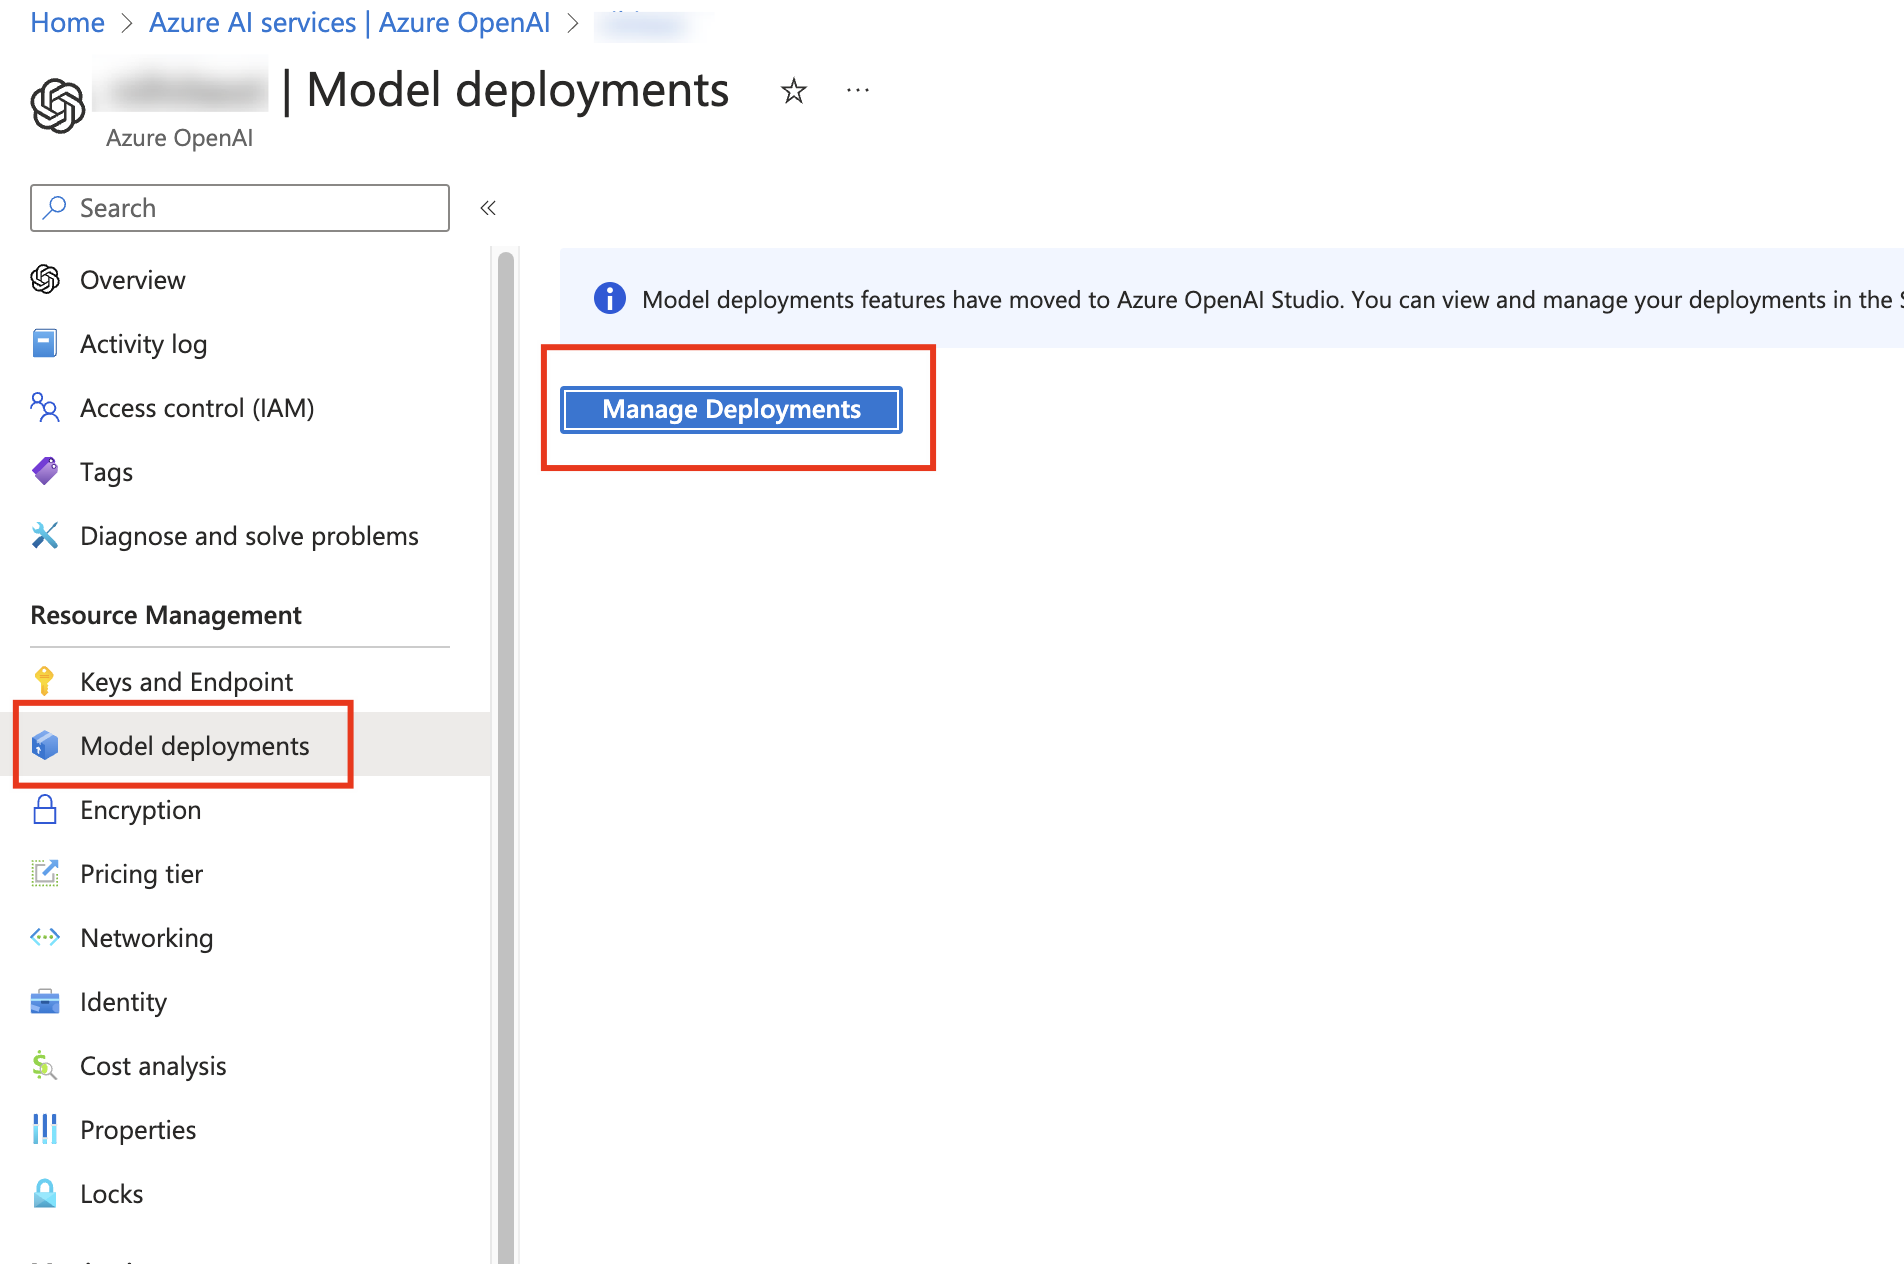Image resolution: width=1904 pixels, height=1264 pixels.
Task: Click the Encryption lock icon
Action: pyautogui.click(x=45, y=809)
